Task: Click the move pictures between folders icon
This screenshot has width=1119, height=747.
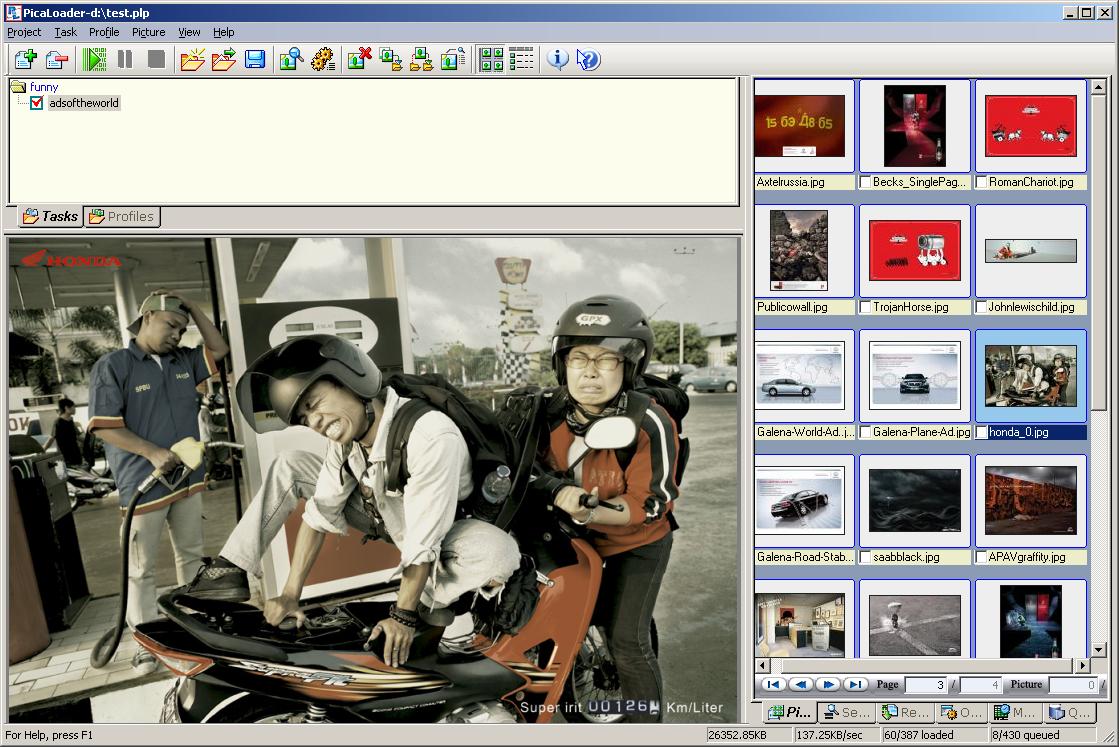Action: coord(421,59)
